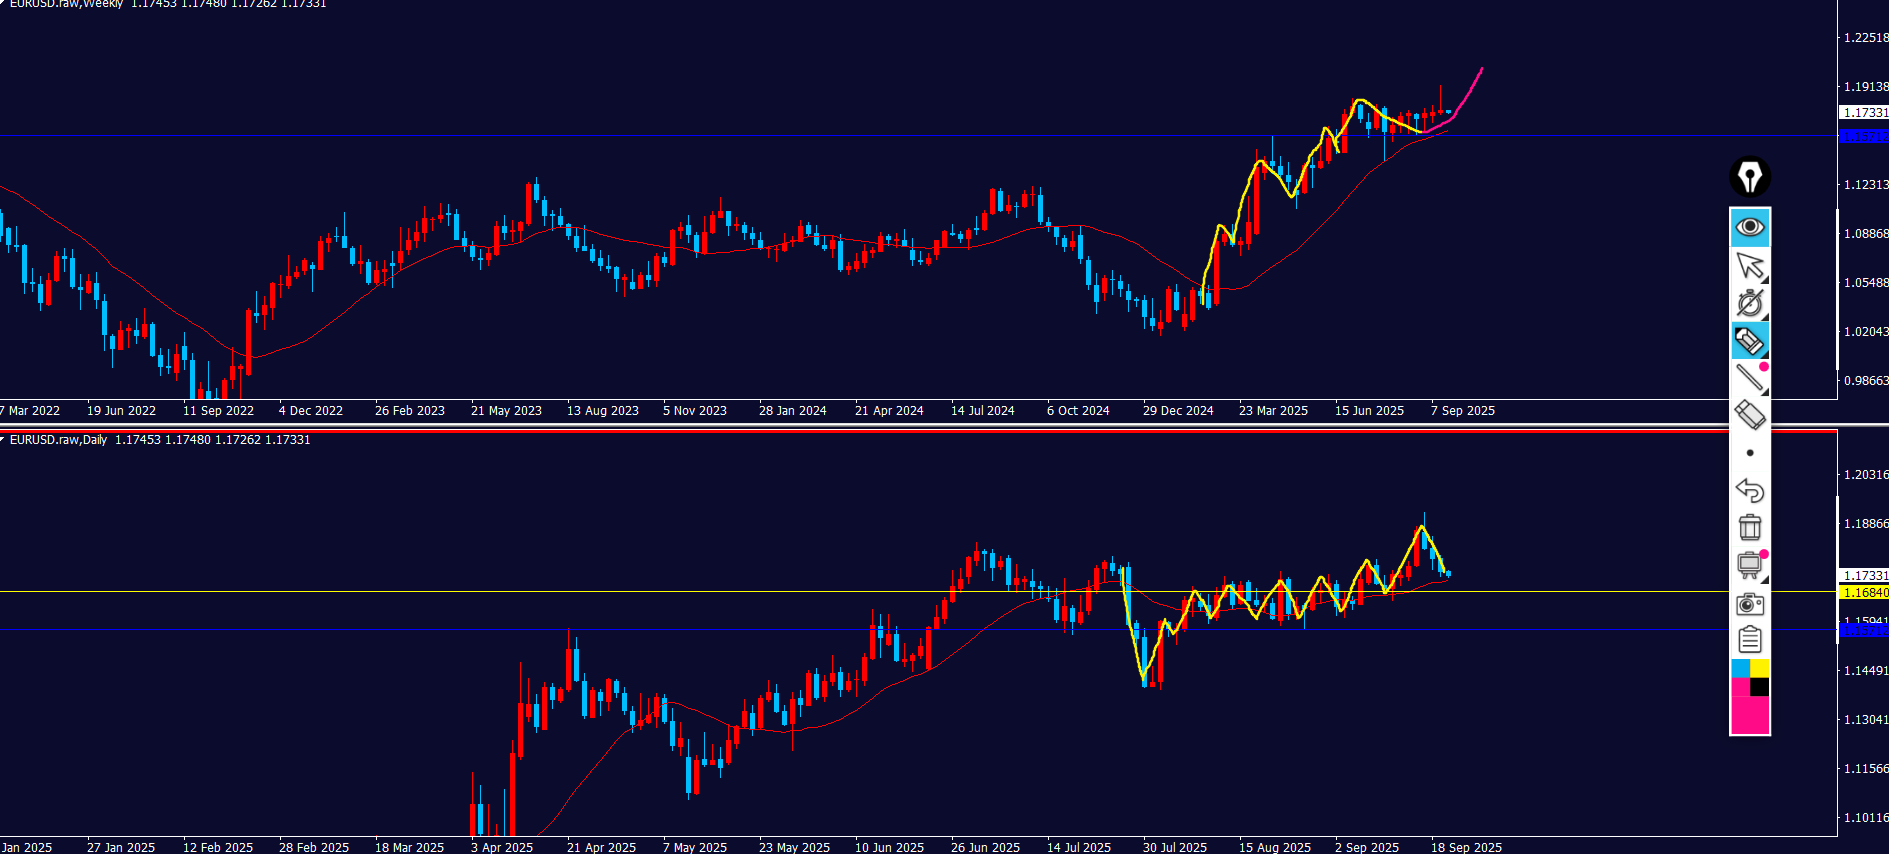Clear all ink with the trash icon
Screen dimensions: 1889x854
(1749, 527)
